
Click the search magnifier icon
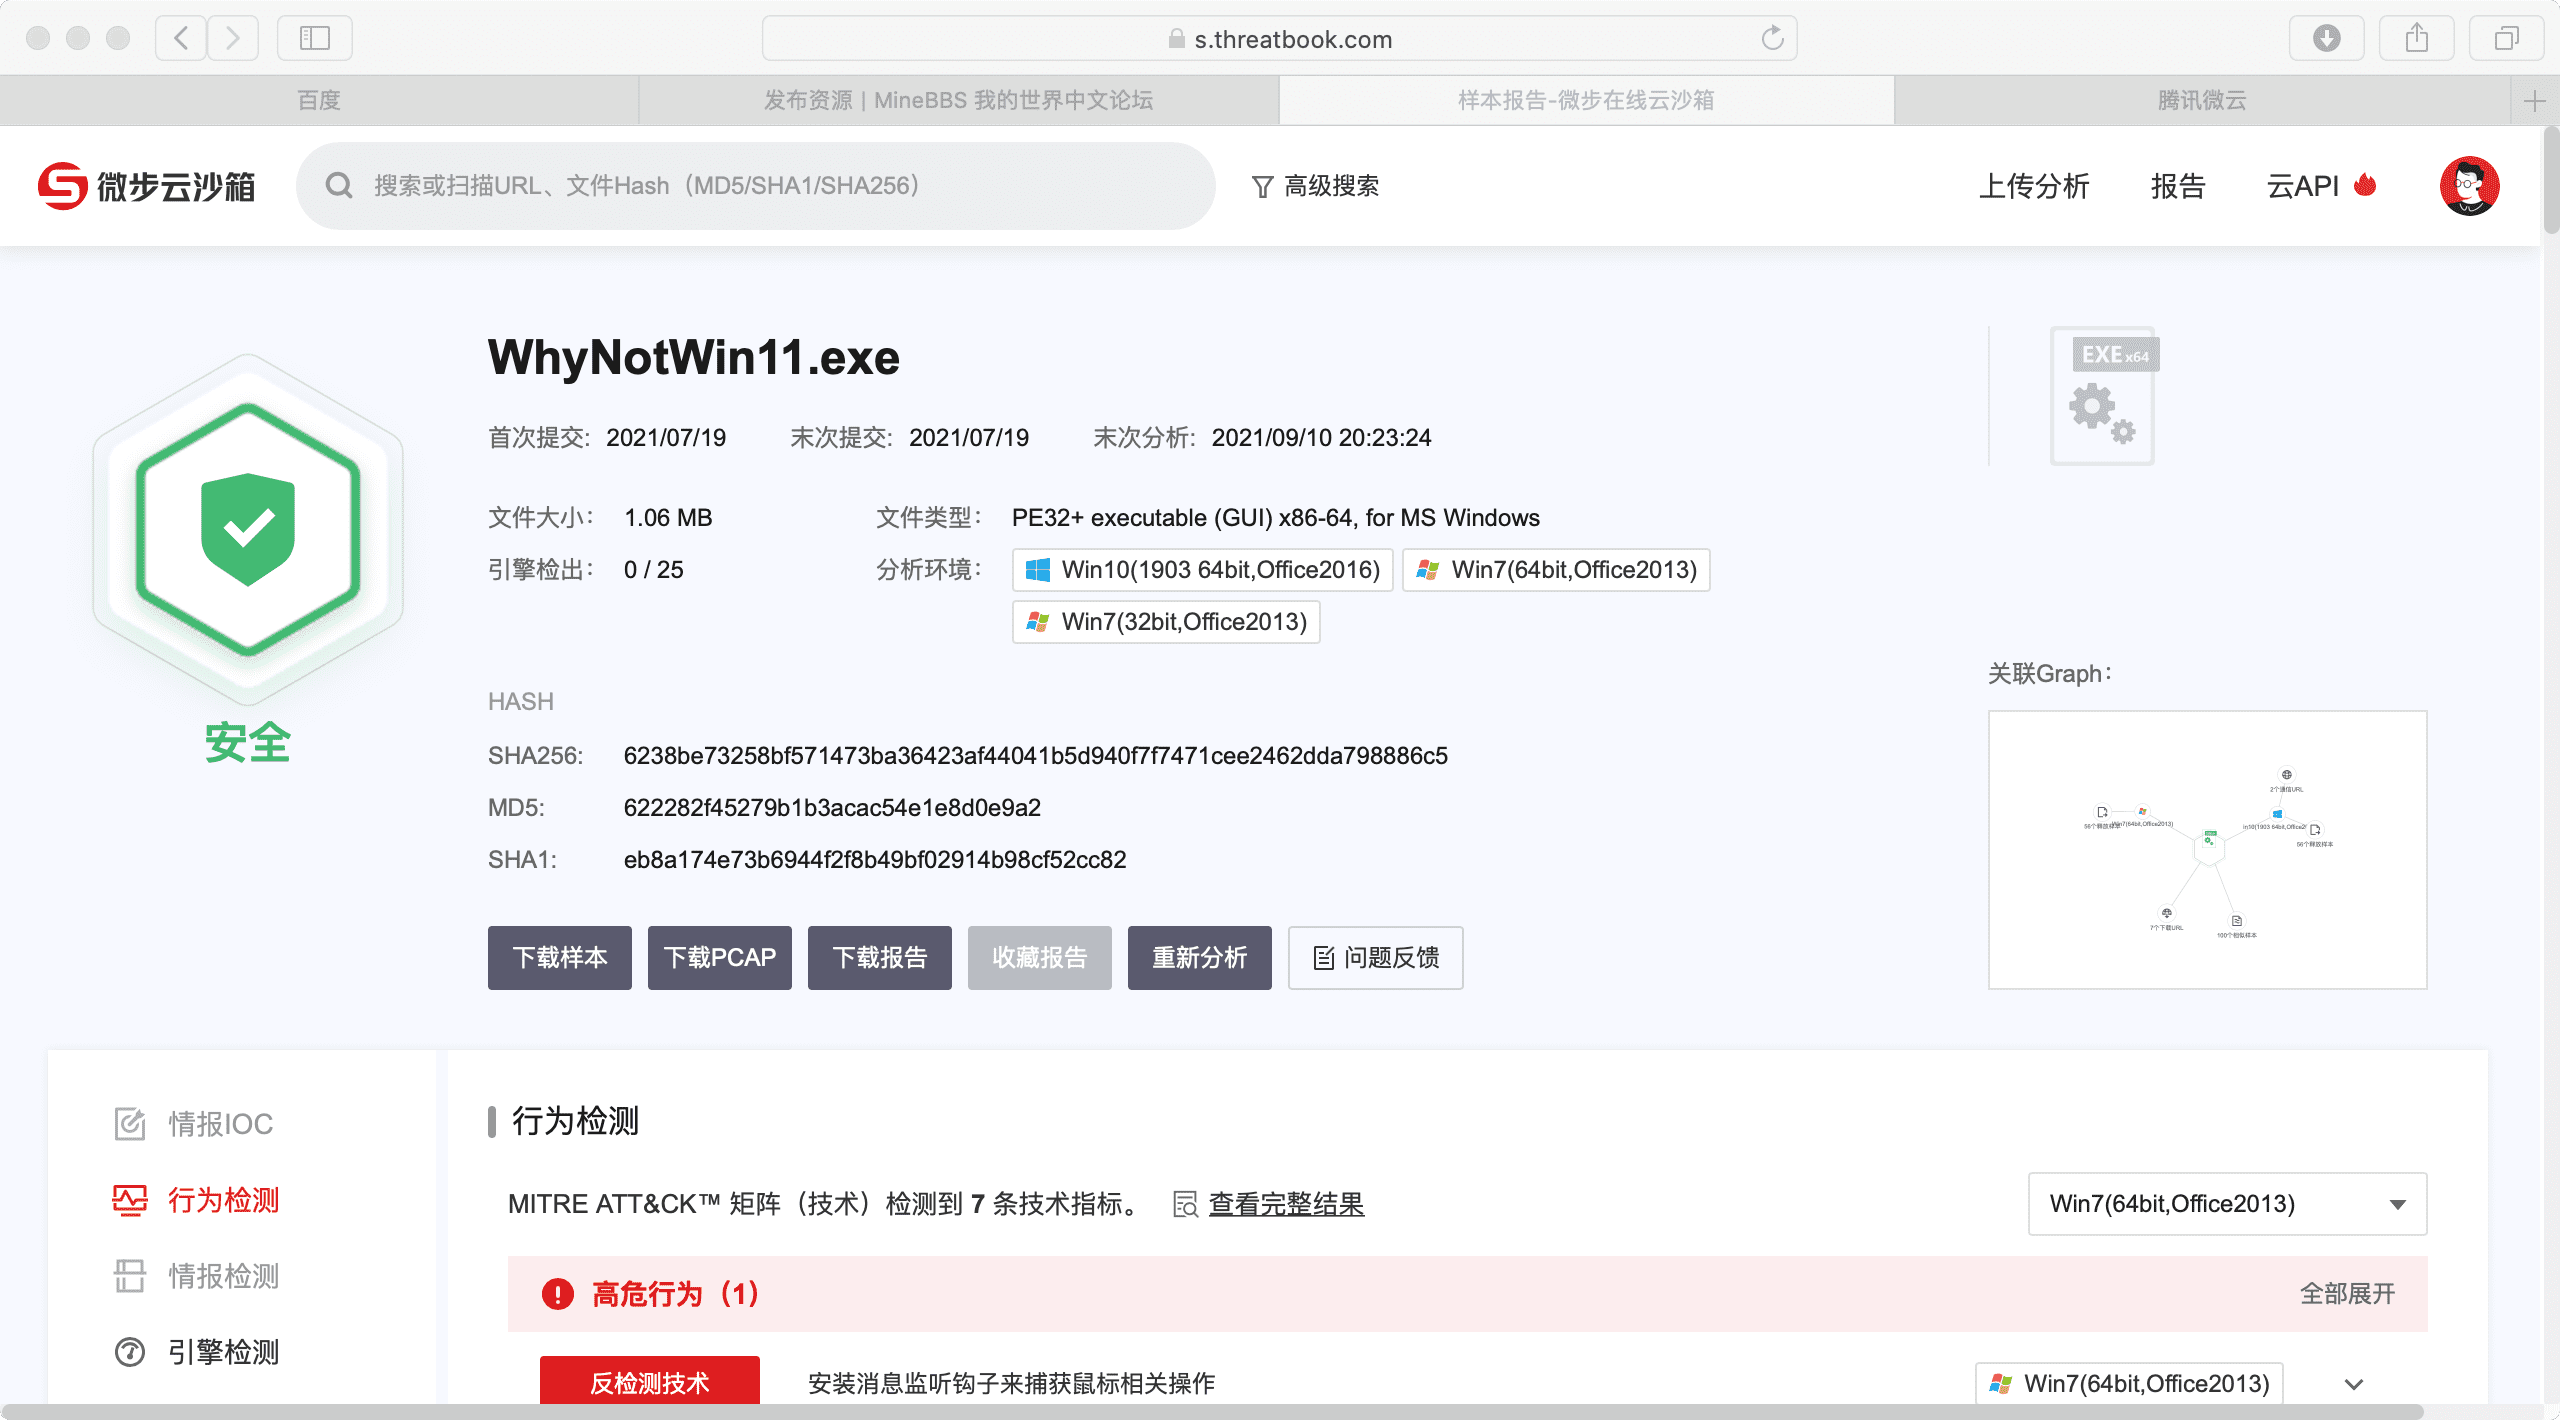(340, 186)
